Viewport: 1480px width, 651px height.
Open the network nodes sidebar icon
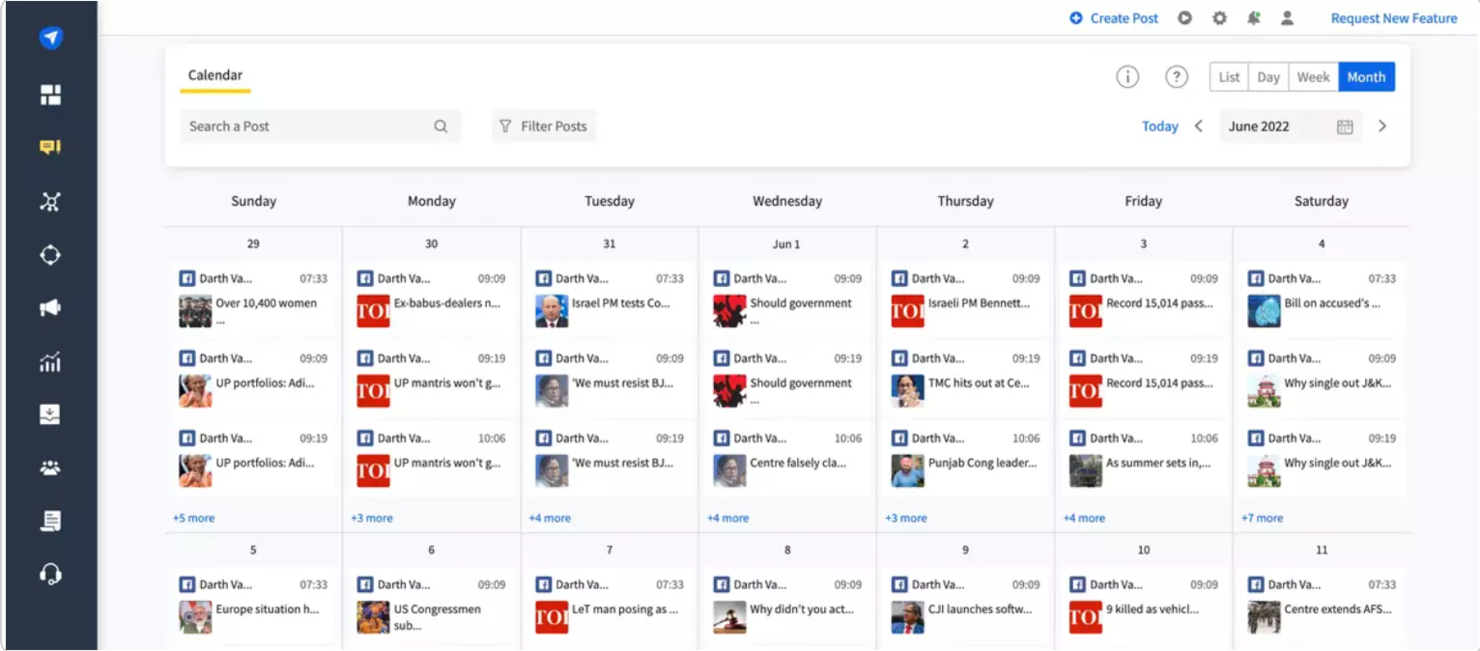(x=50, y=201)
